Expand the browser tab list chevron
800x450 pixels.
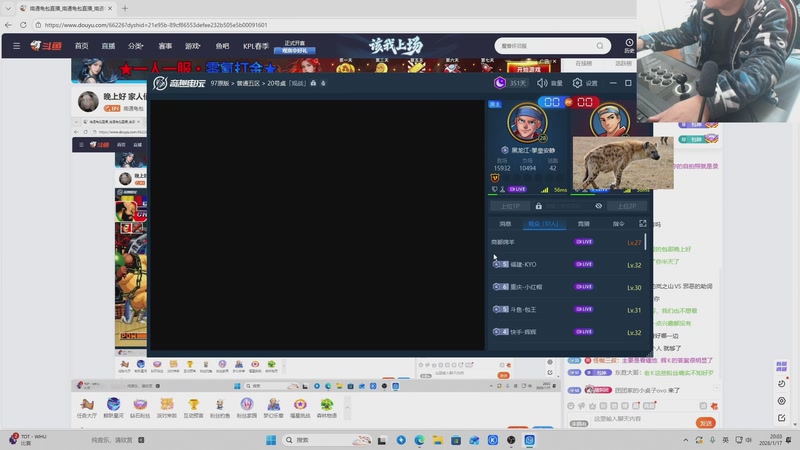pos(8,8)
